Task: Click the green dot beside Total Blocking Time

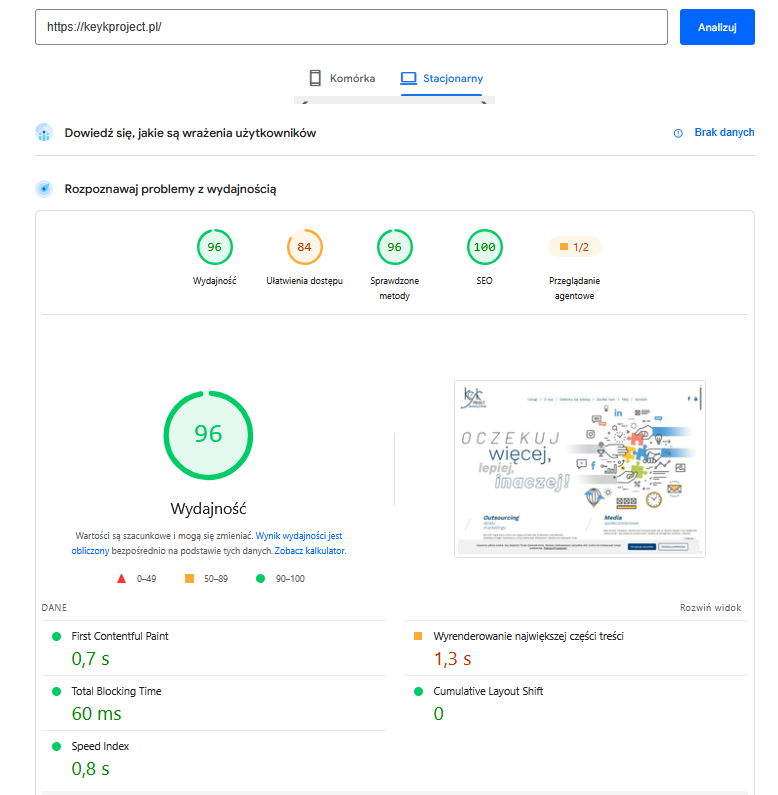Action: [x=56, y=691]
